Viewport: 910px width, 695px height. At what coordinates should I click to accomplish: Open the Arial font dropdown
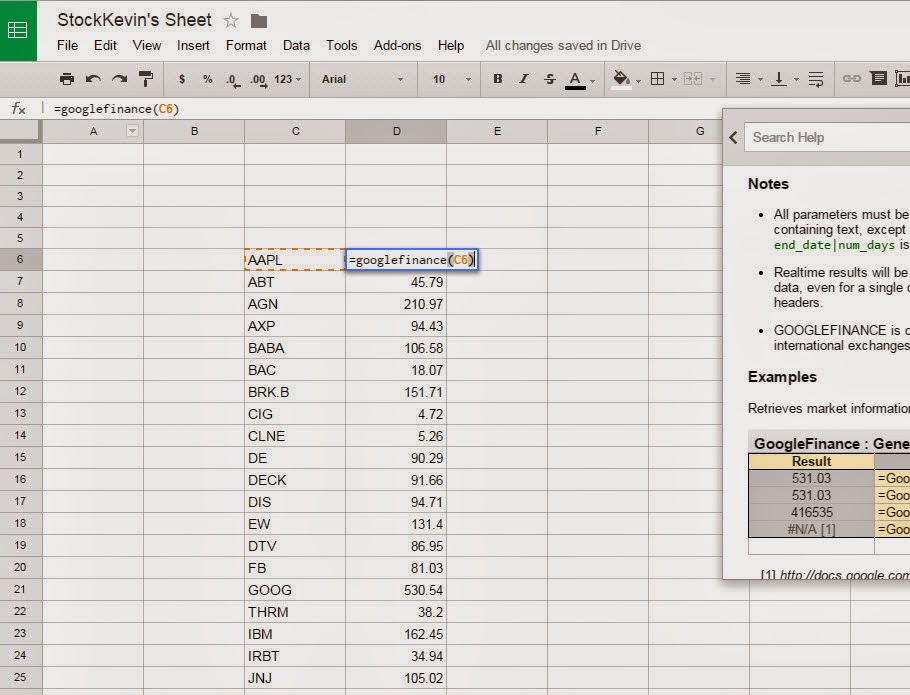coord(362,79)
